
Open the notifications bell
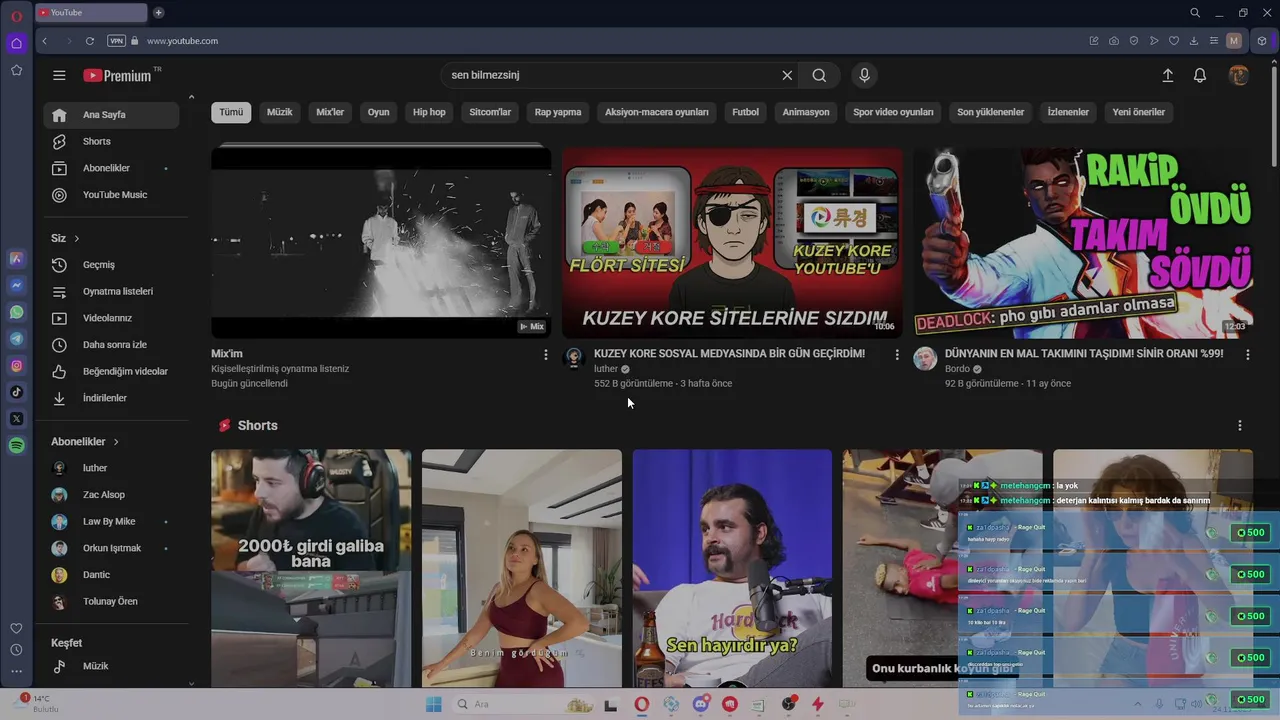tap(1200, 75)
